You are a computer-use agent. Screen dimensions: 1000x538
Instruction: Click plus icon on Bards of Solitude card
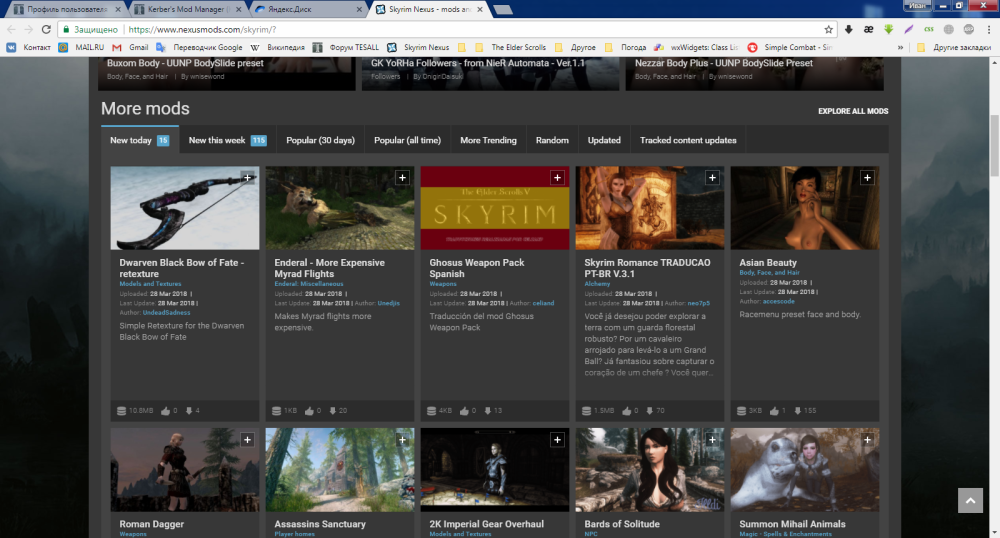(x=712, y=440)
